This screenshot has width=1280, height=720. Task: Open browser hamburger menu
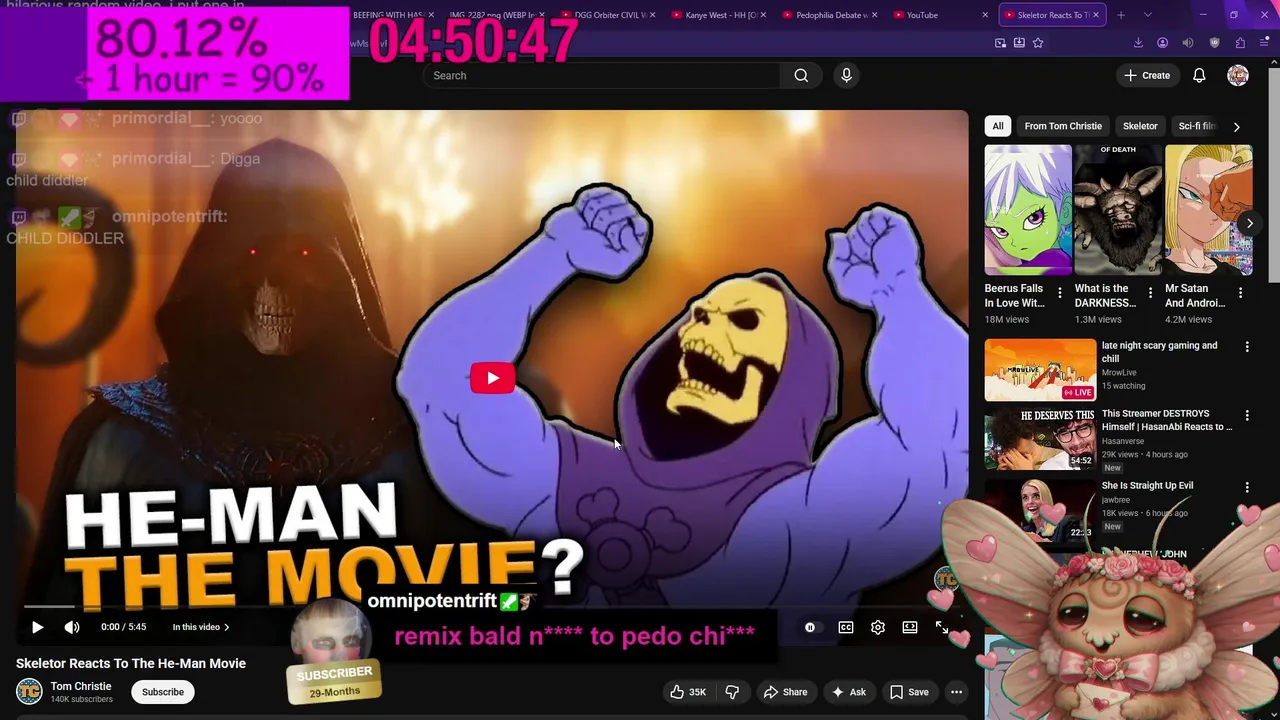tap(1266, 43)
